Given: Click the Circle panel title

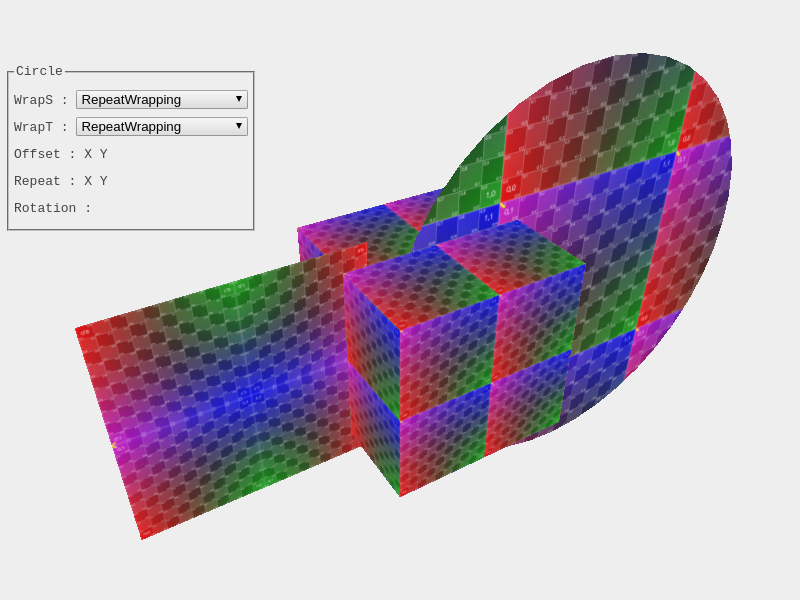Looking at the screenshot, I should 39,72.
